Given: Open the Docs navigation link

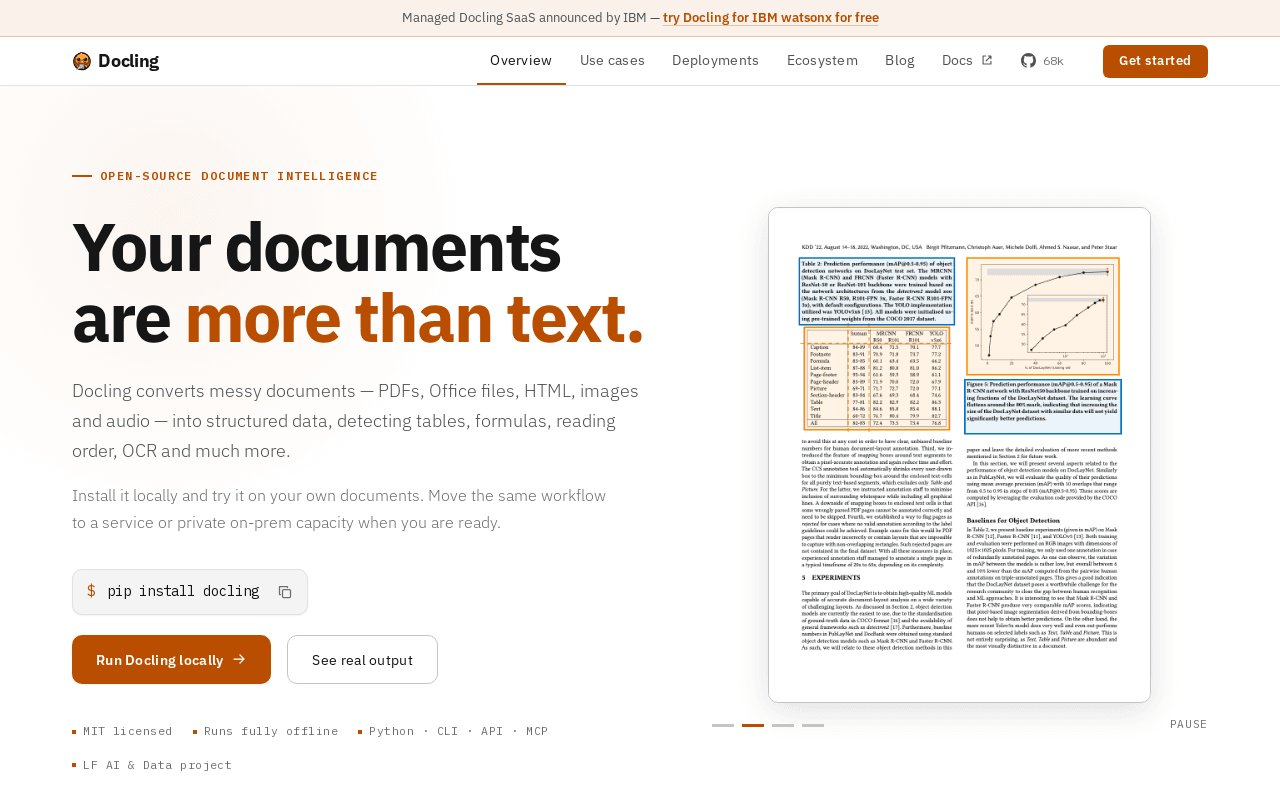Looking at the screenshot, I should [967, 61].
